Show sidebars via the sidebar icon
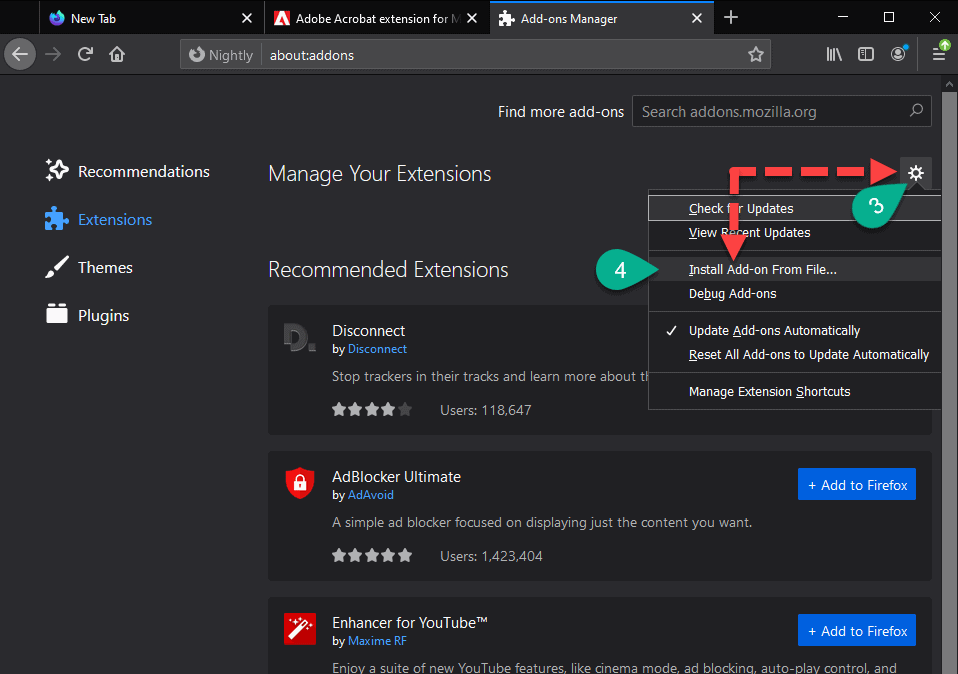The height and width of the screenshot is (674, 958). click(x=866, y=54)
